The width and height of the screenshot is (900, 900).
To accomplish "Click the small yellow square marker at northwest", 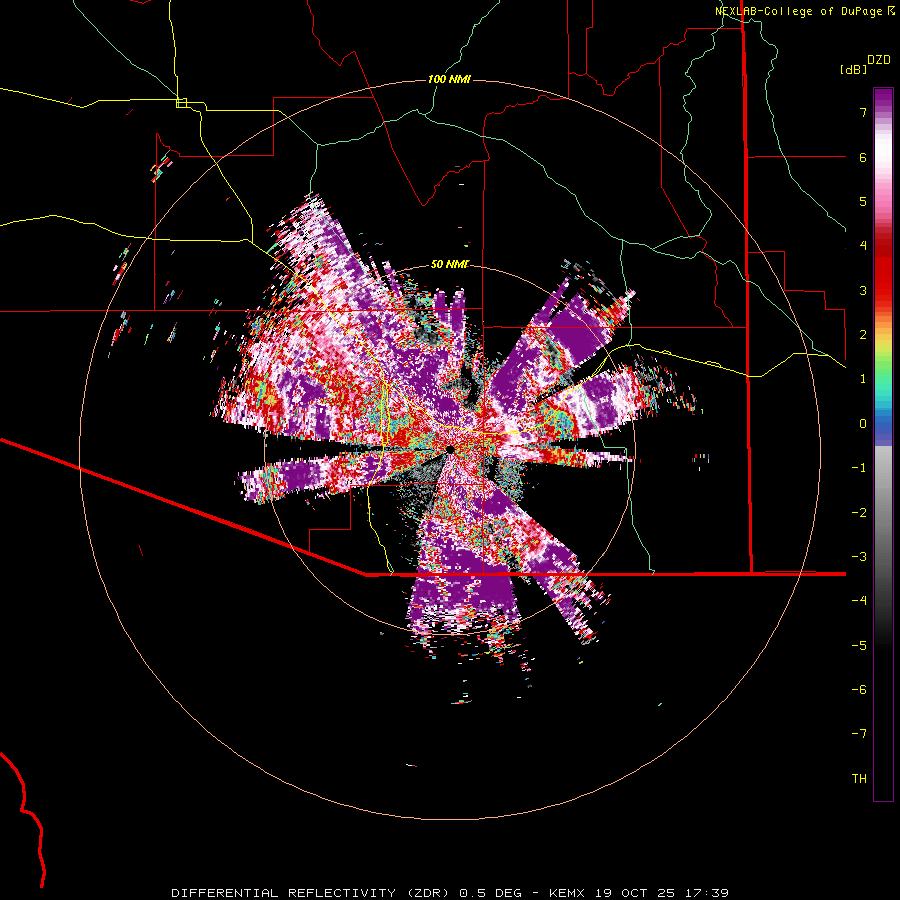I will point(181,103).
